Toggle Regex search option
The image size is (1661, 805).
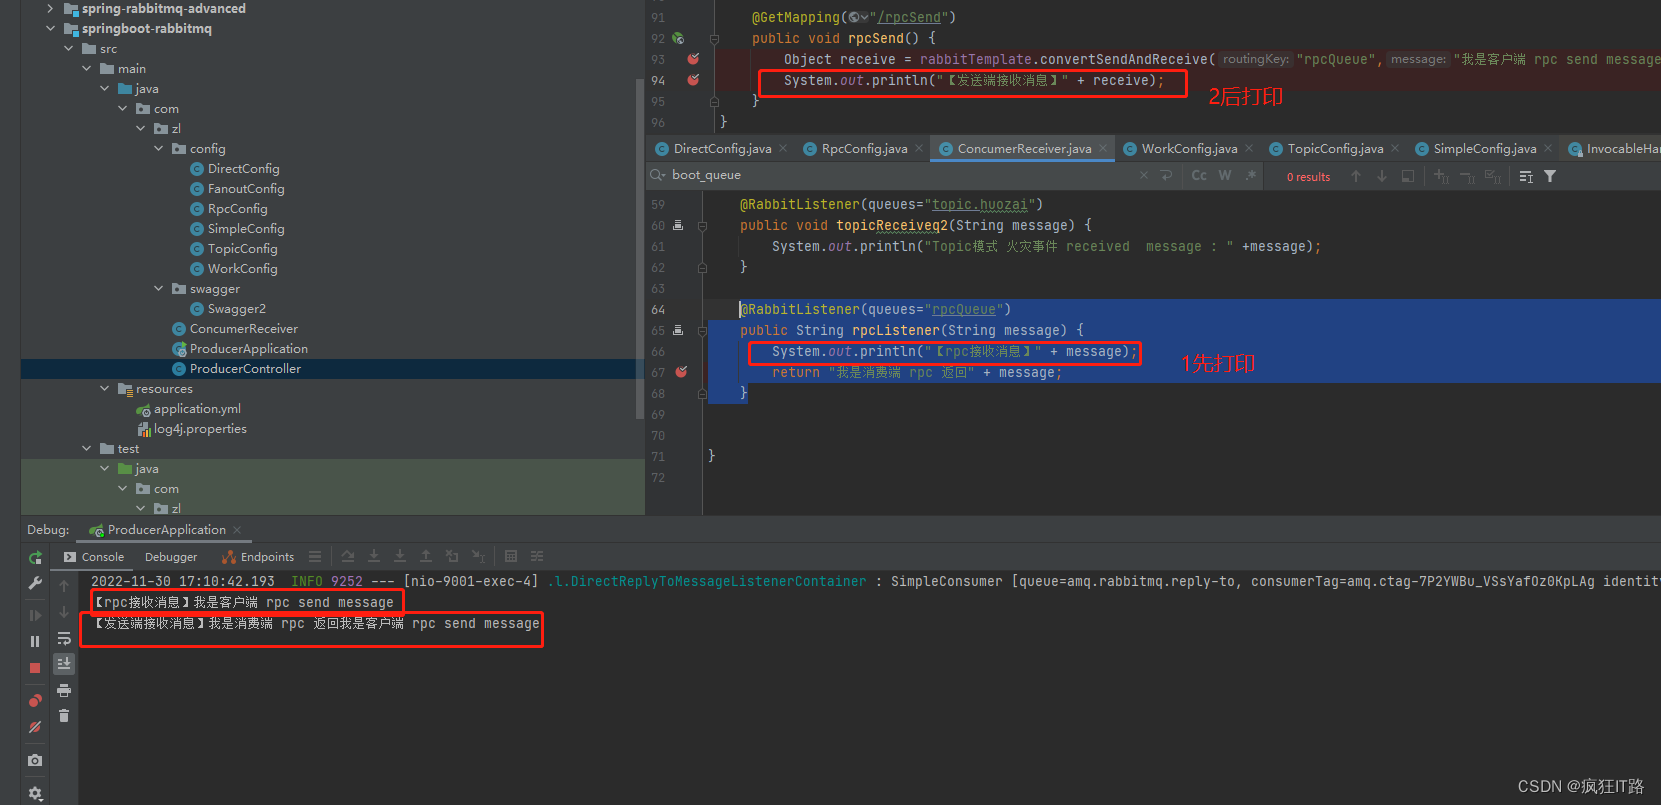pos(1251,176)
